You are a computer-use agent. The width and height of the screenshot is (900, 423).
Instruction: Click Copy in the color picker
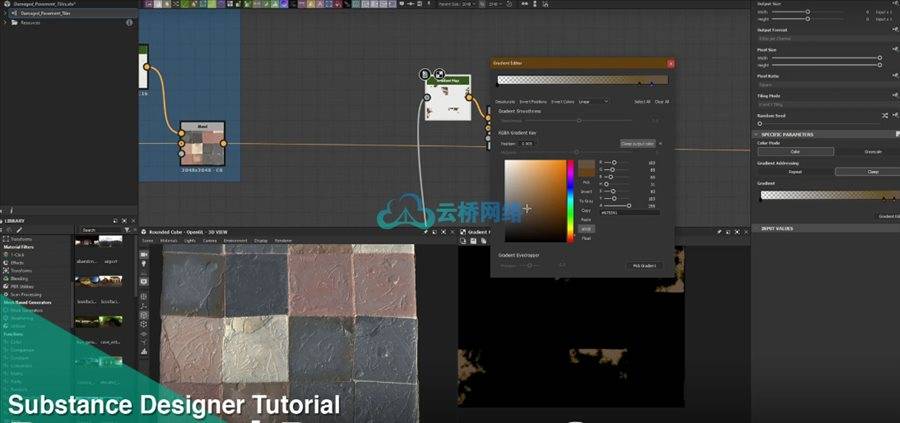pos(586,210)
